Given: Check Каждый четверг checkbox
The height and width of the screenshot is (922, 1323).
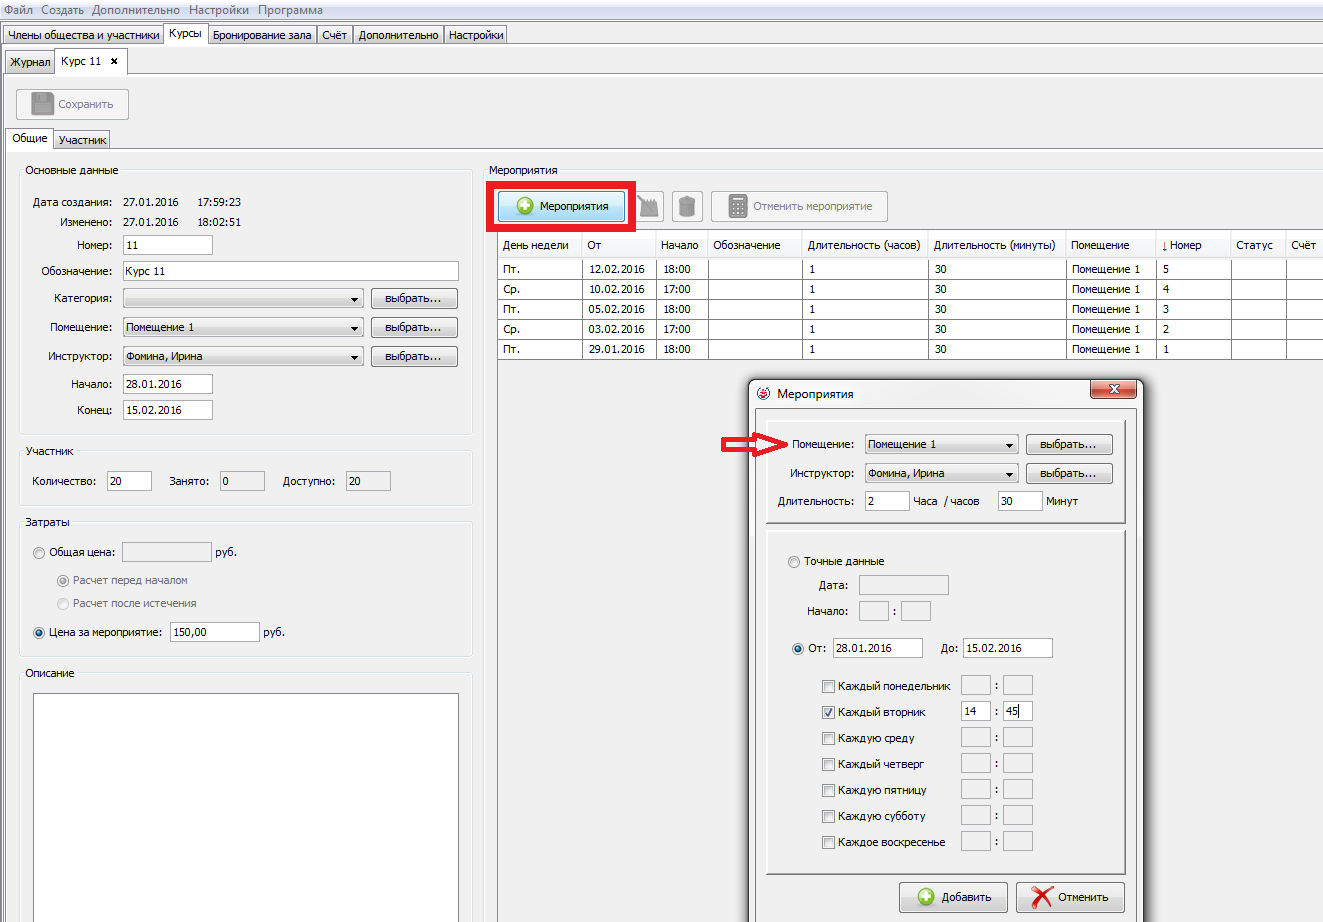Looking at the screenshot, I should coord(828,764).
